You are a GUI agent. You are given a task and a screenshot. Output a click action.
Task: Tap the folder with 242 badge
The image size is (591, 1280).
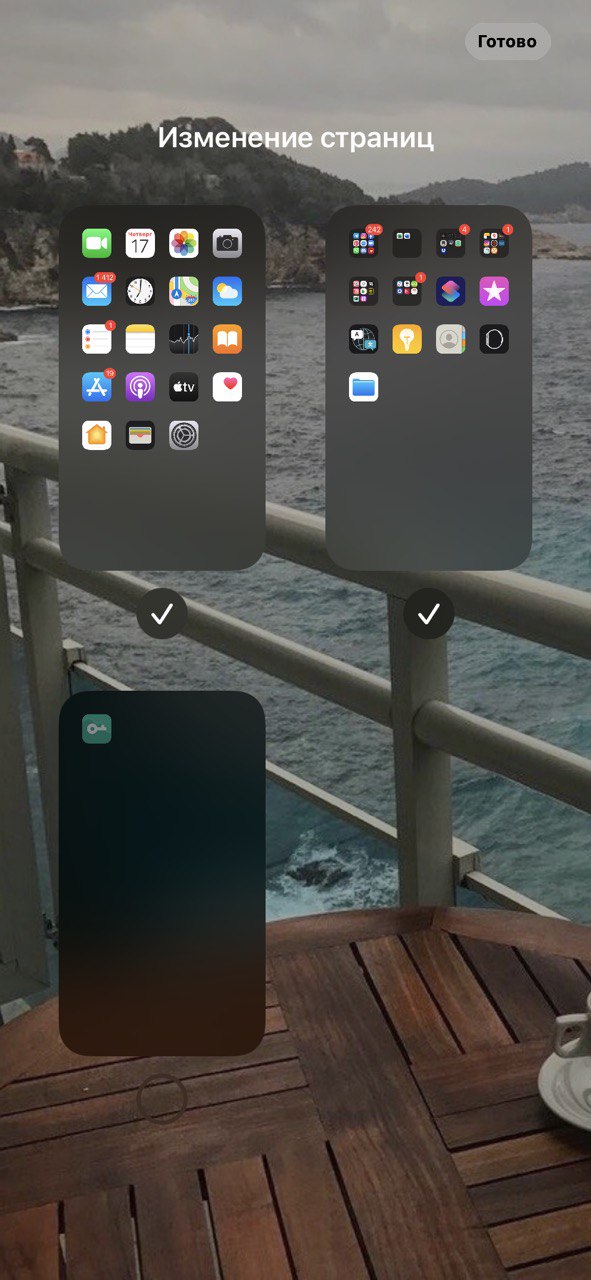point(364,243)
